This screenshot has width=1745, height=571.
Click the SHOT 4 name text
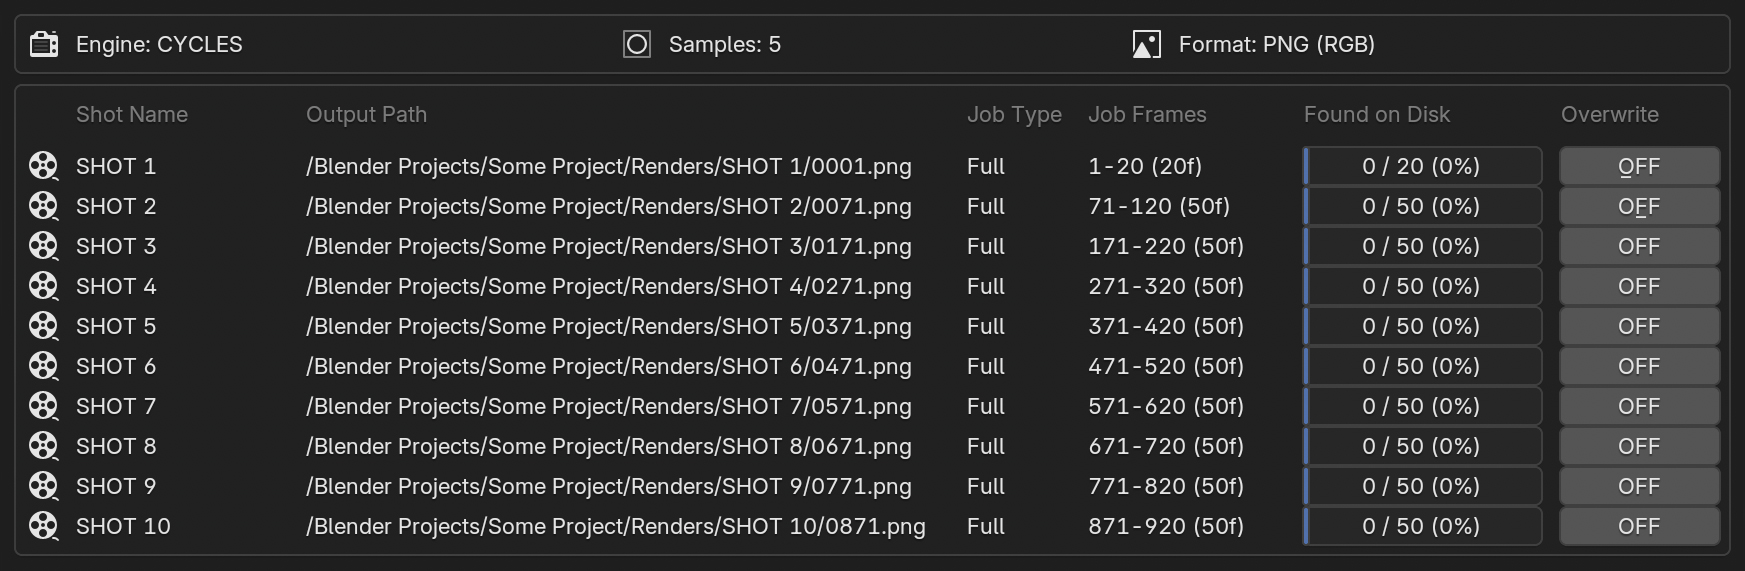pyautogui.click(x=116, y=286)
